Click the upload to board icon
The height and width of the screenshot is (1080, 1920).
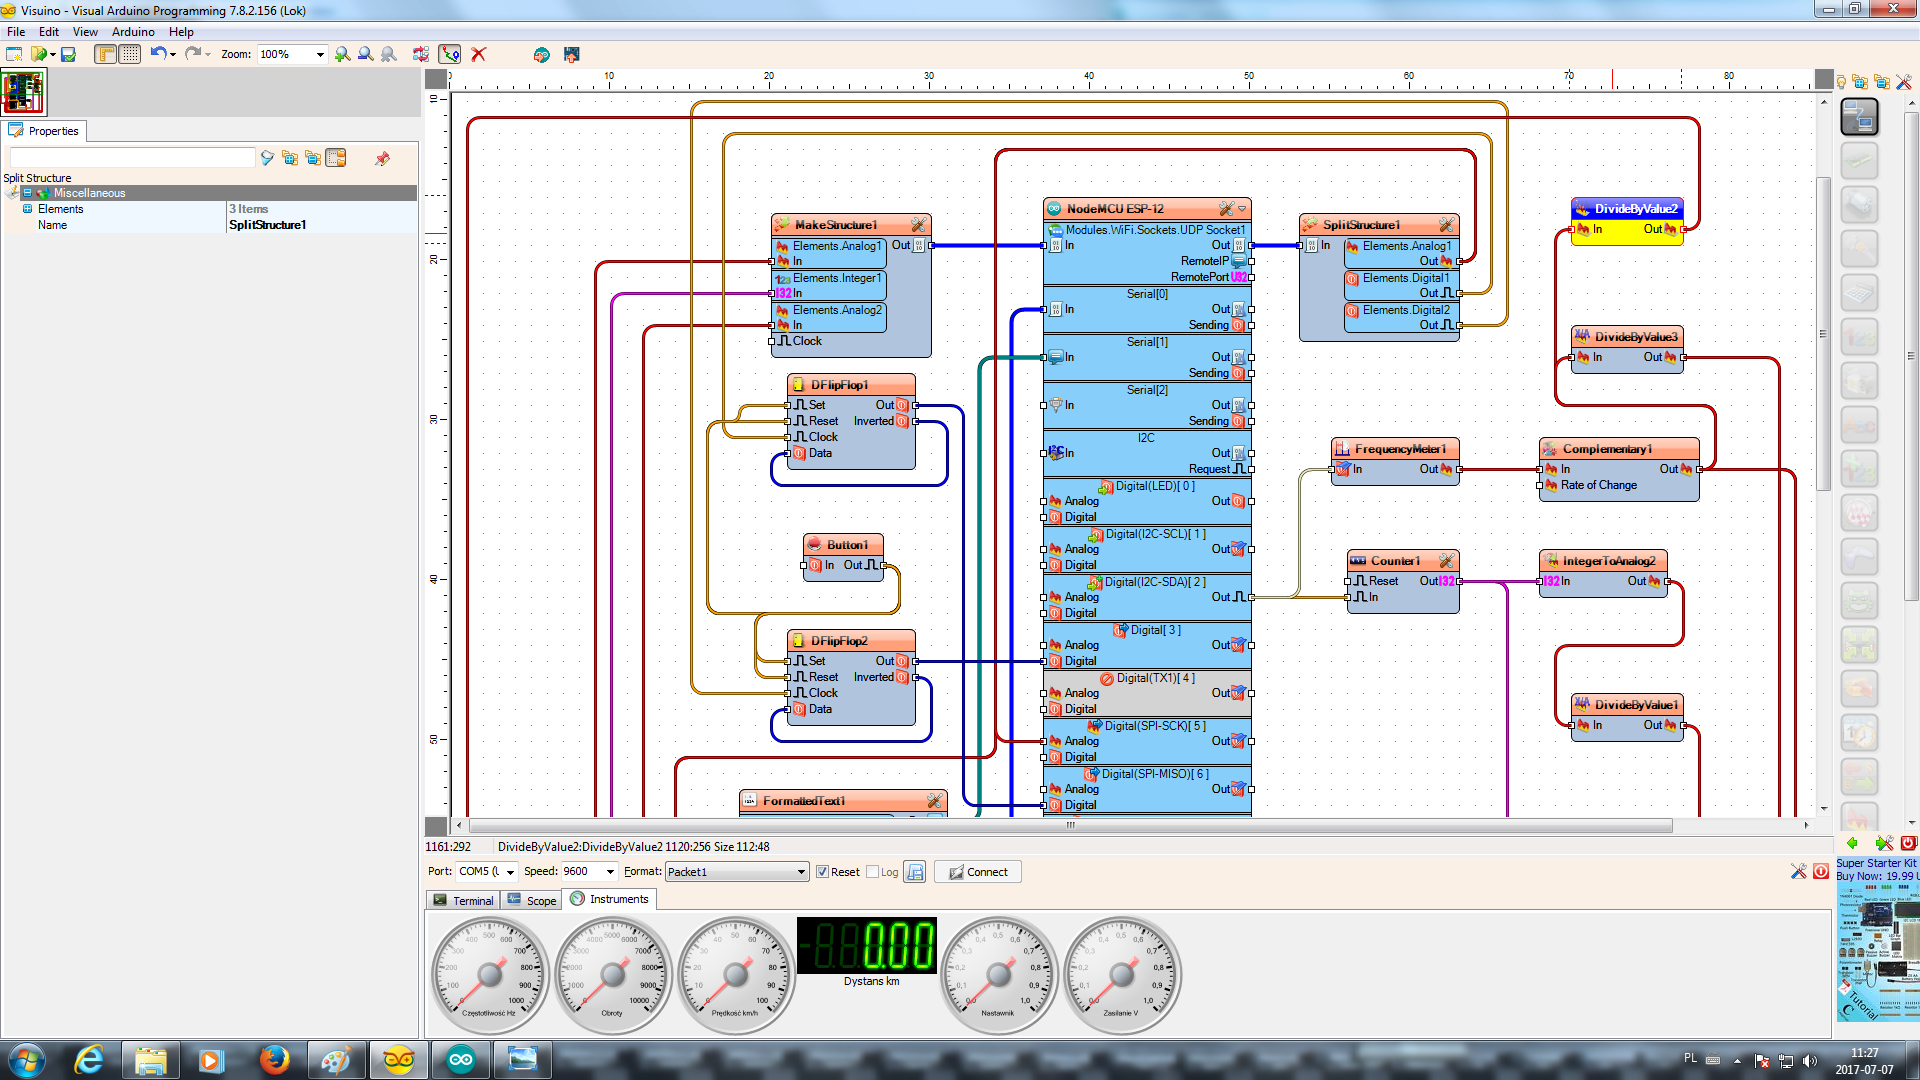(572, 54)
